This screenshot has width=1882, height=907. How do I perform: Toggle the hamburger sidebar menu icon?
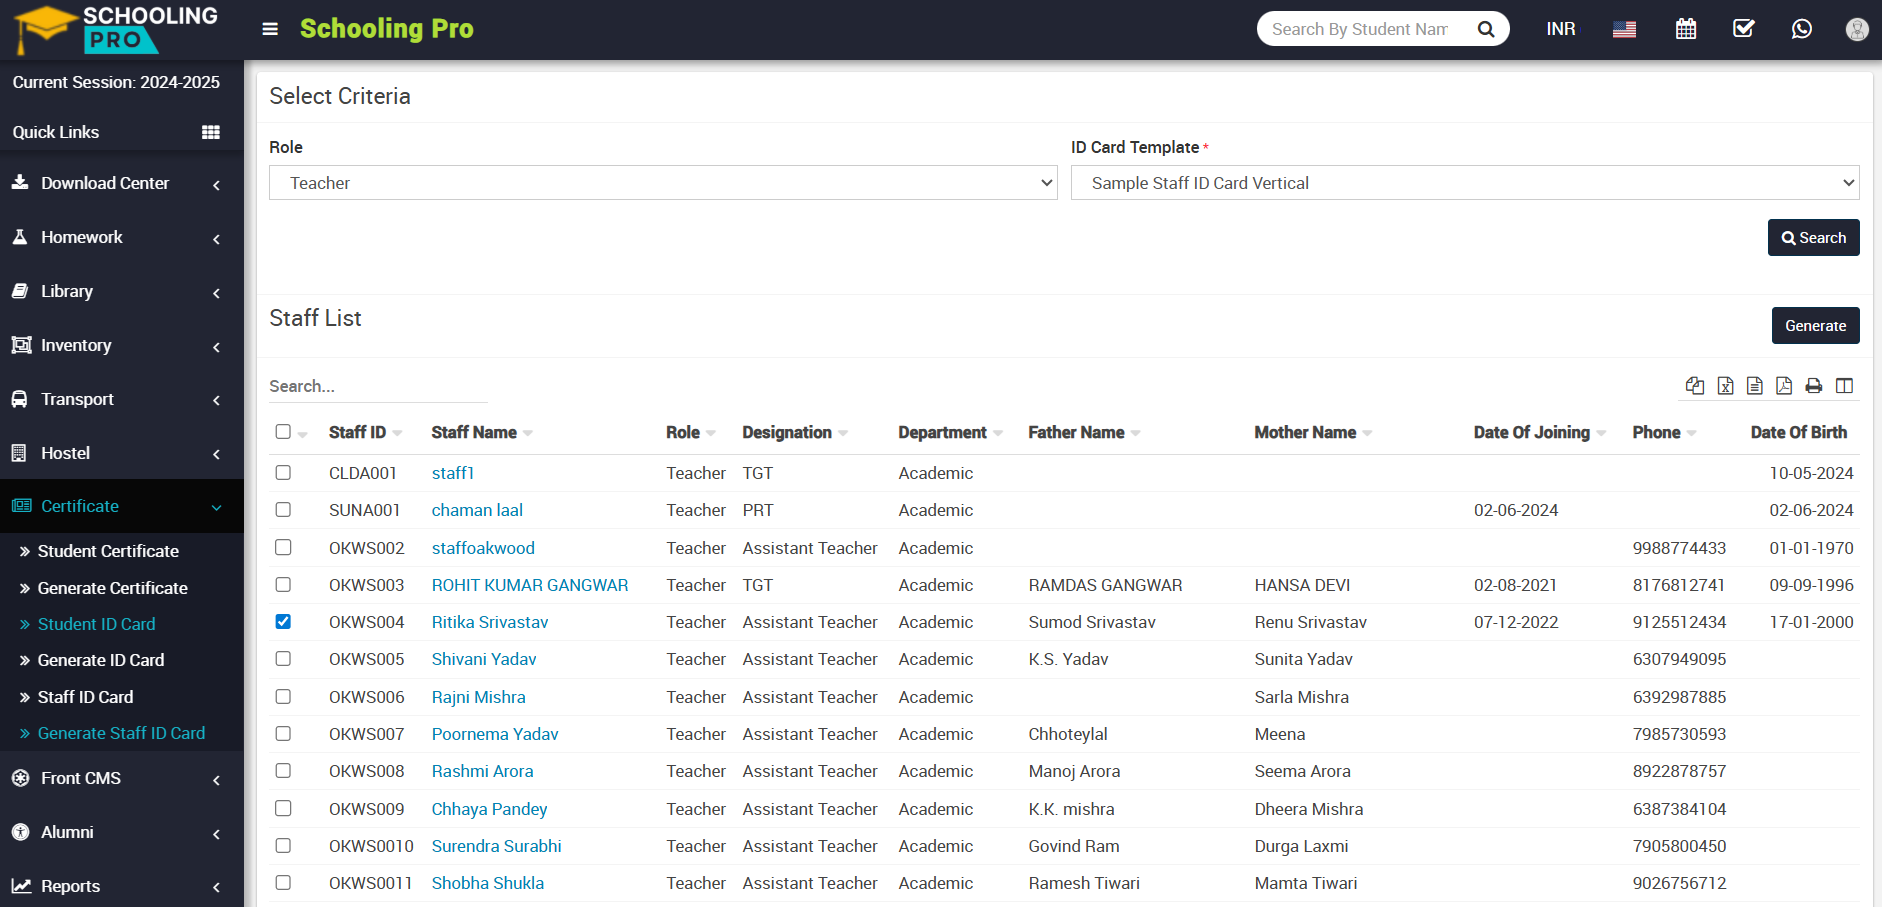(270, 29)
